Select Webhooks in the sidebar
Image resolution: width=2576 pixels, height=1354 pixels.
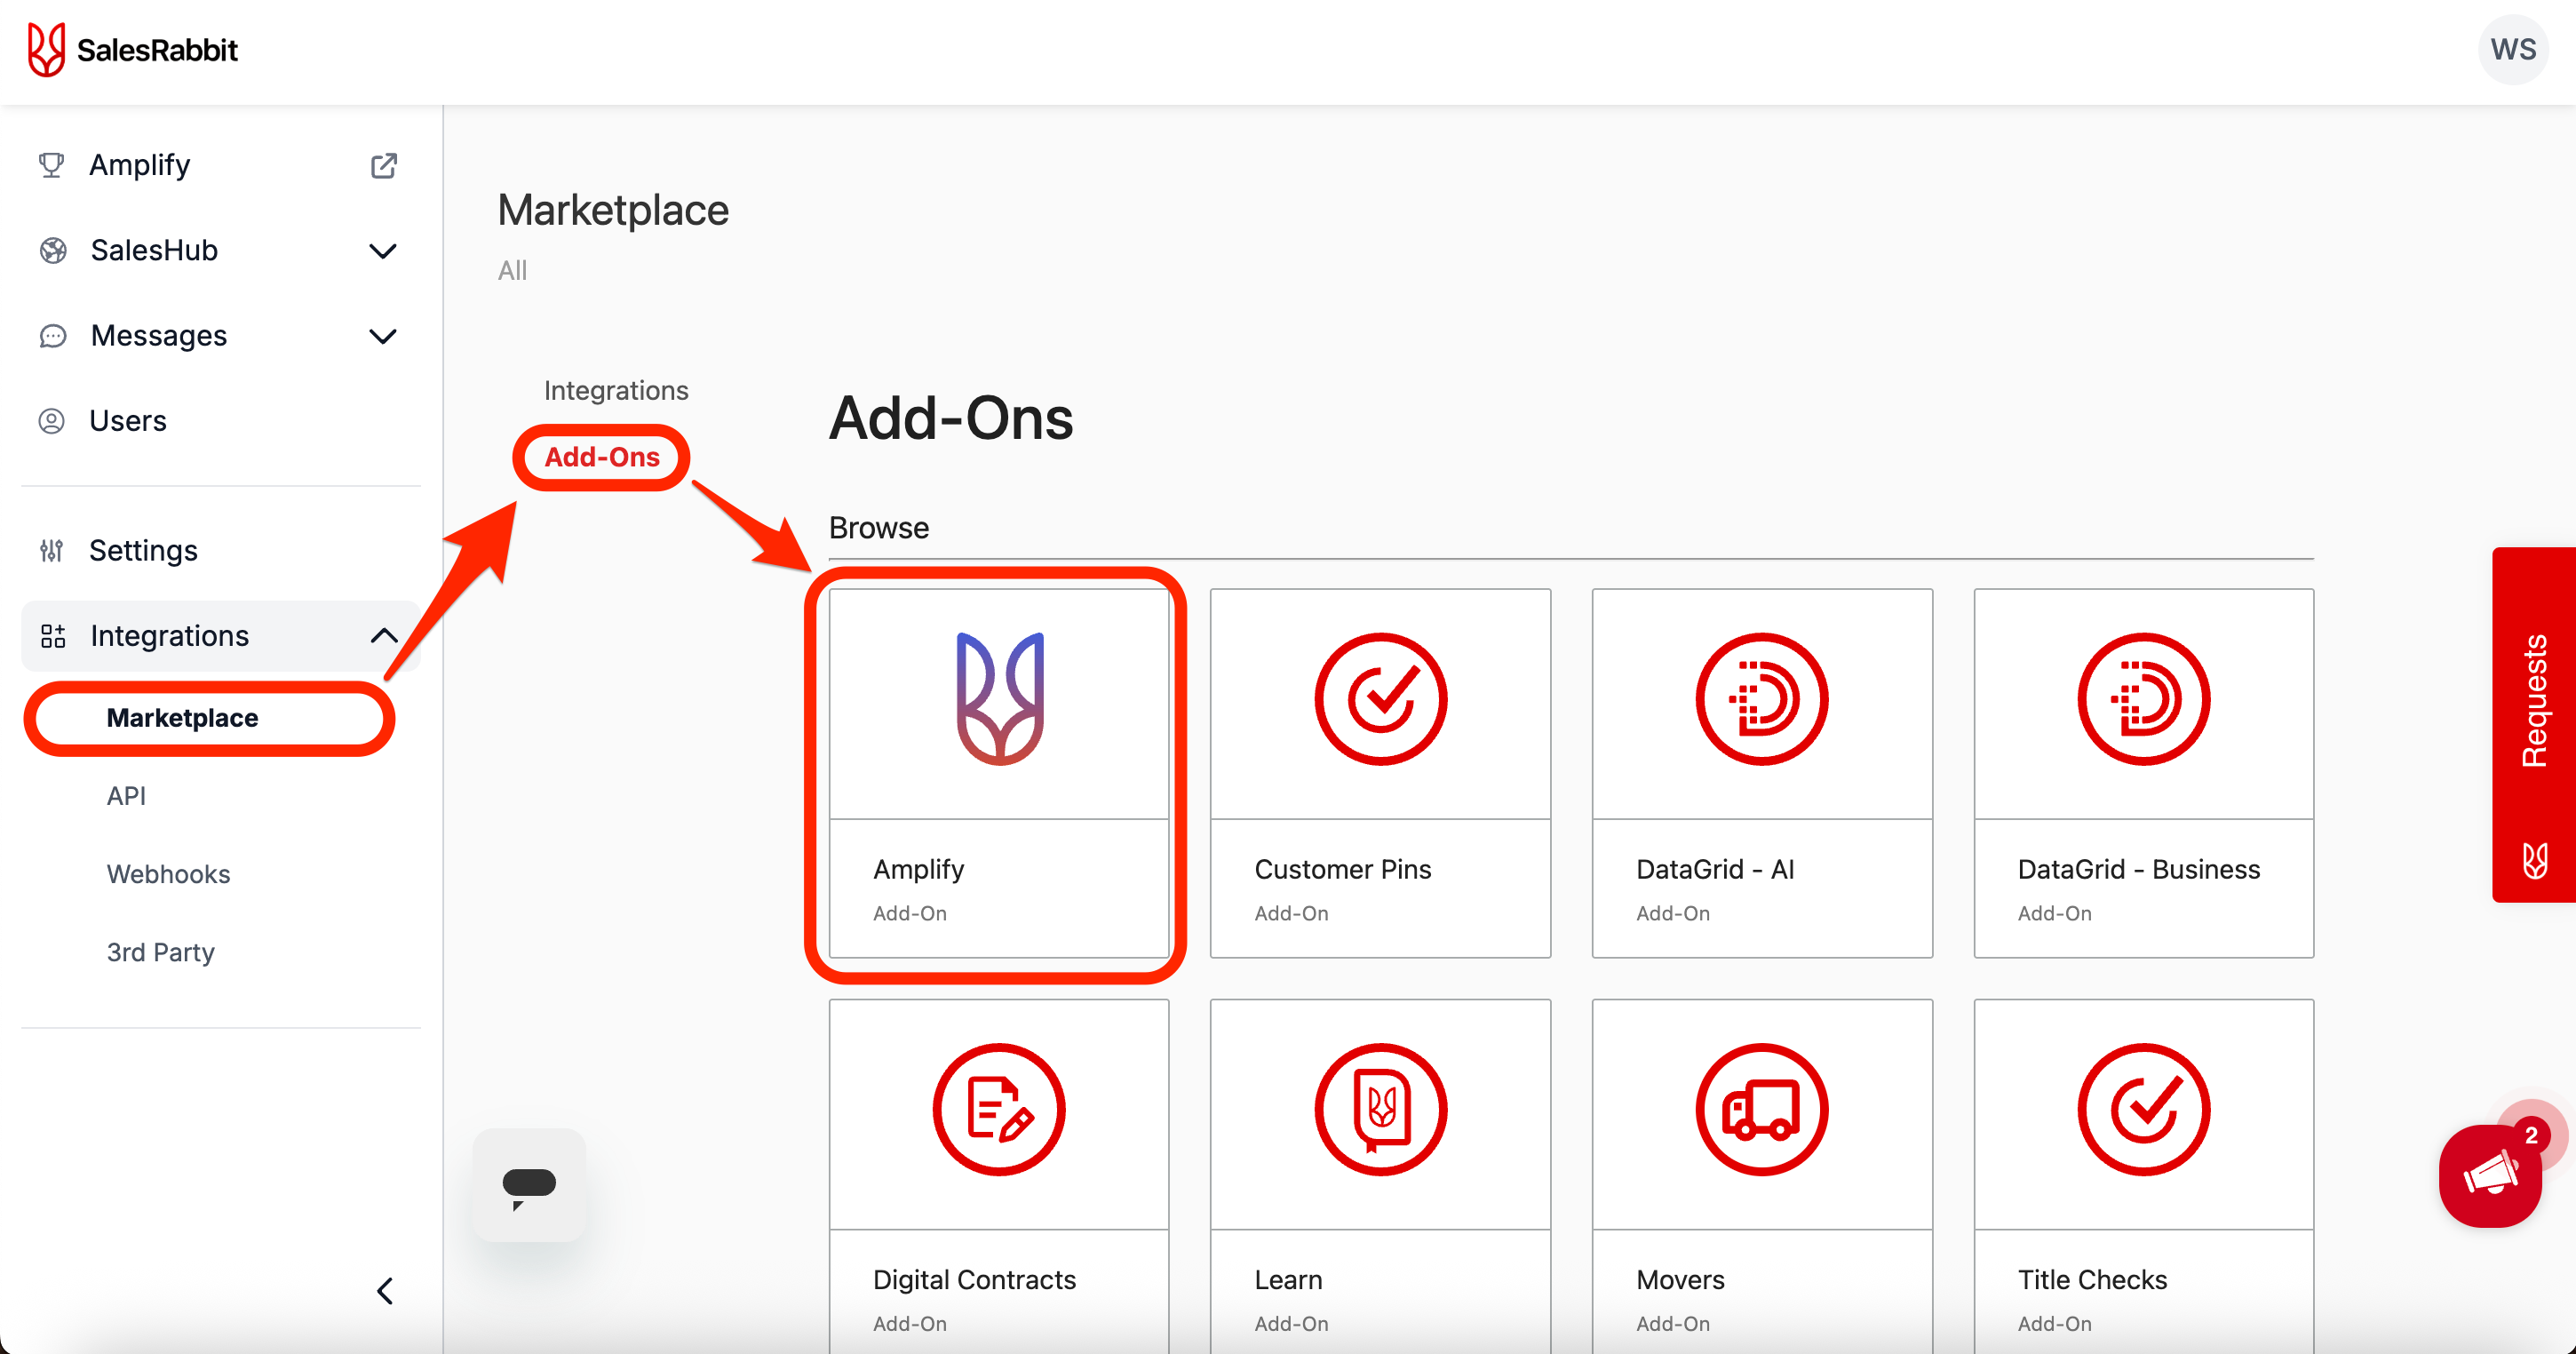click(x=168, y=874)
